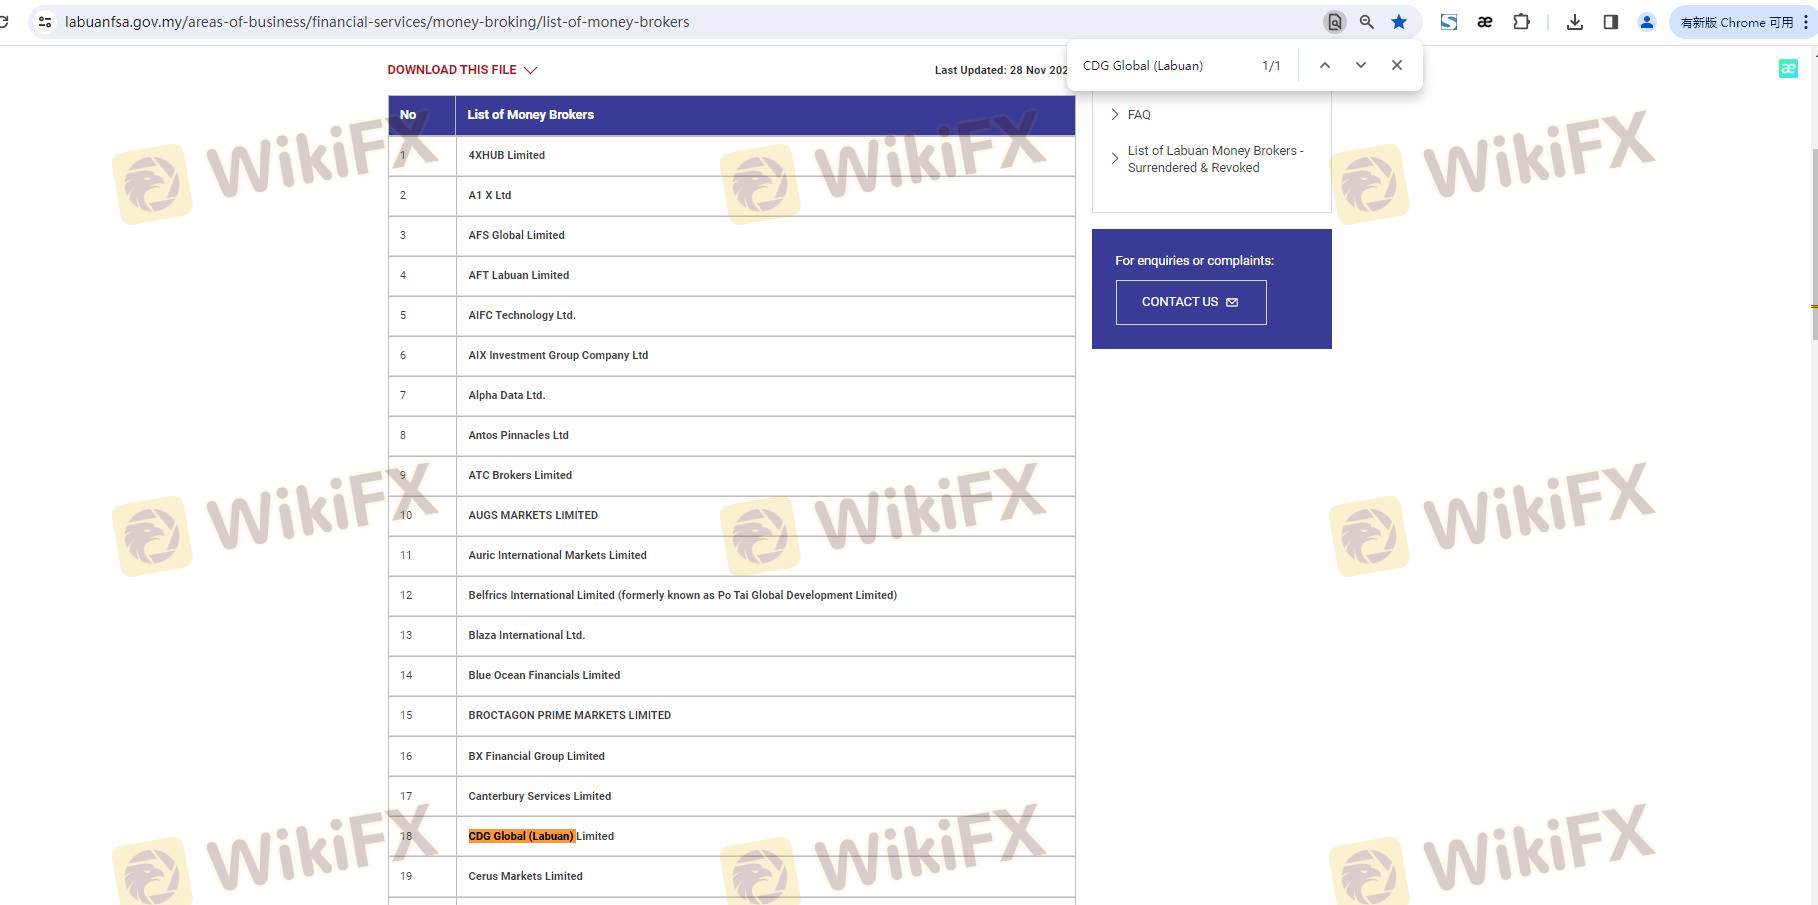Screen dimensions: 1818x905
Task: Open Surrendered & Revoked money brokers list
Action: coord(1214,159)
